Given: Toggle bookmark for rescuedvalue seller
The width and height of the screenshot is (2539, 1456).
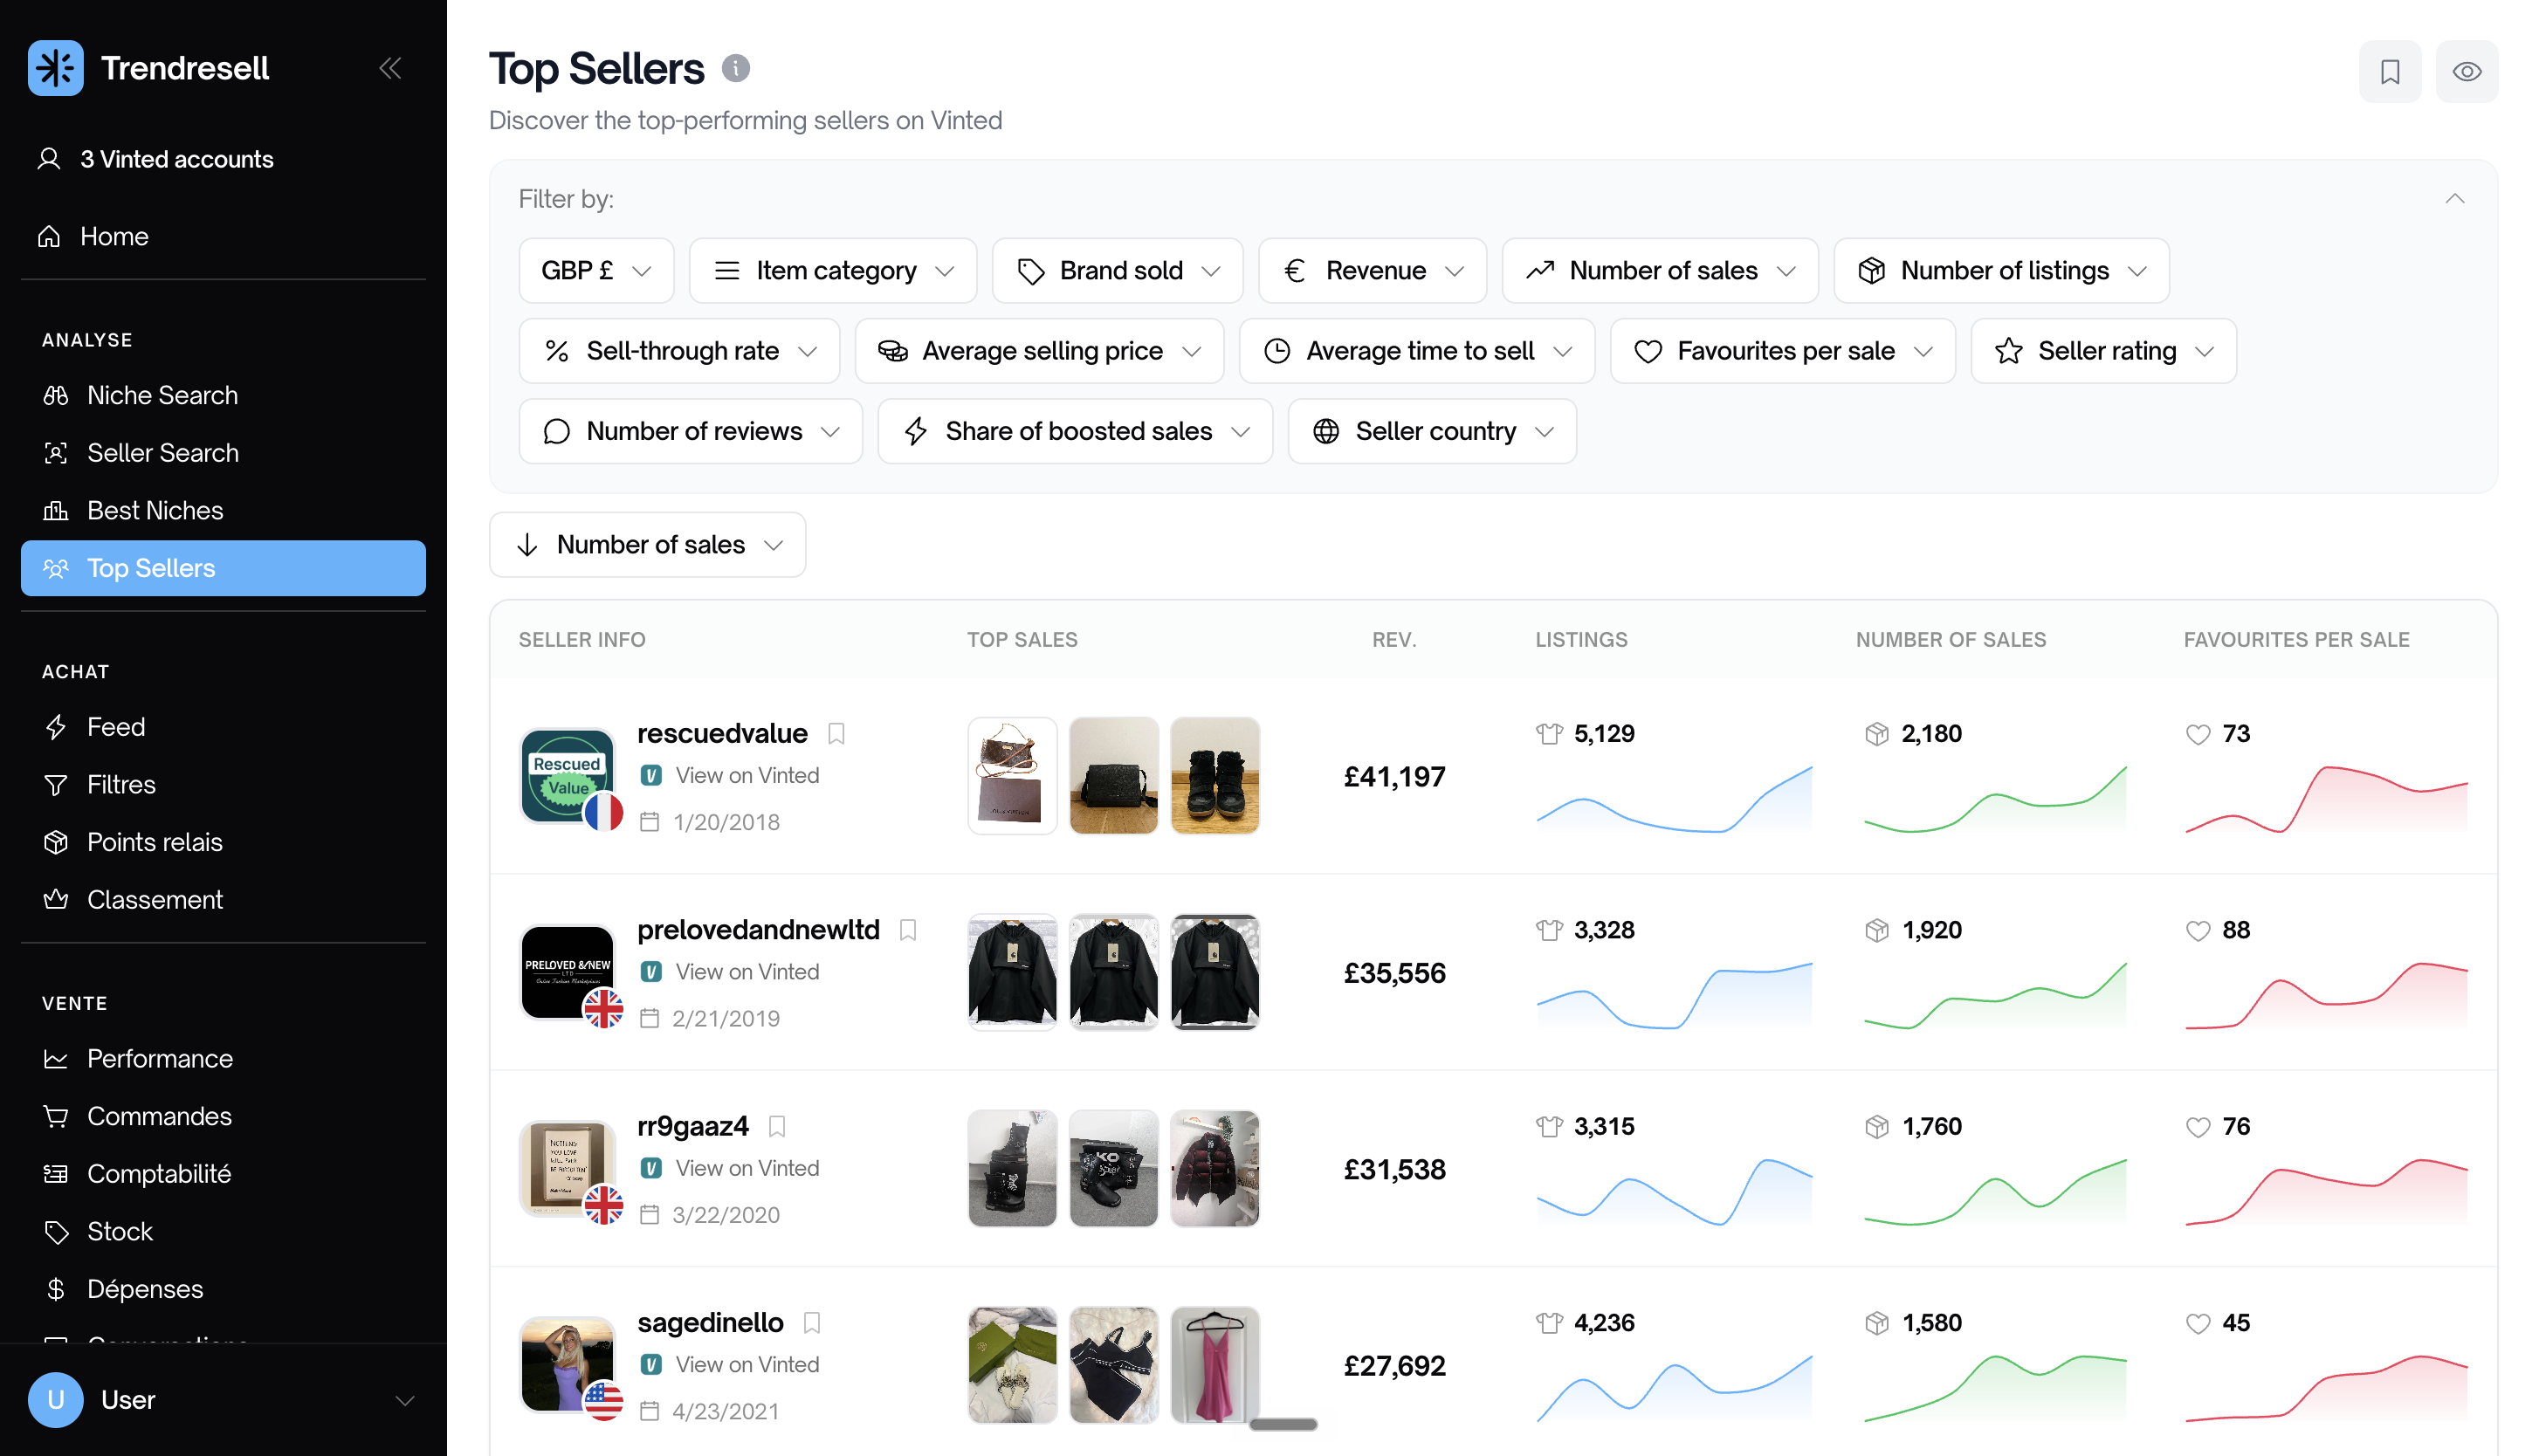Looking at the screenshot, I should [836, 733].
